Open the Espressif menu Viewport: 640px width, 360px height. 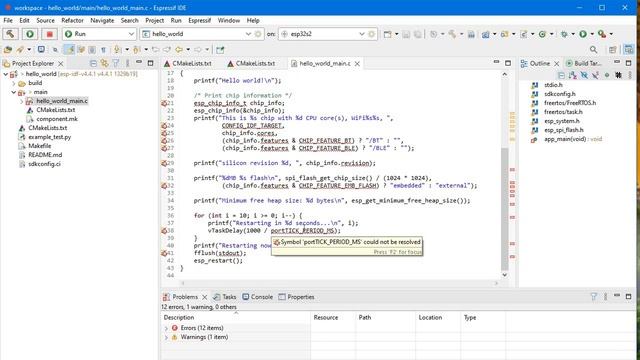pos(200,20)
